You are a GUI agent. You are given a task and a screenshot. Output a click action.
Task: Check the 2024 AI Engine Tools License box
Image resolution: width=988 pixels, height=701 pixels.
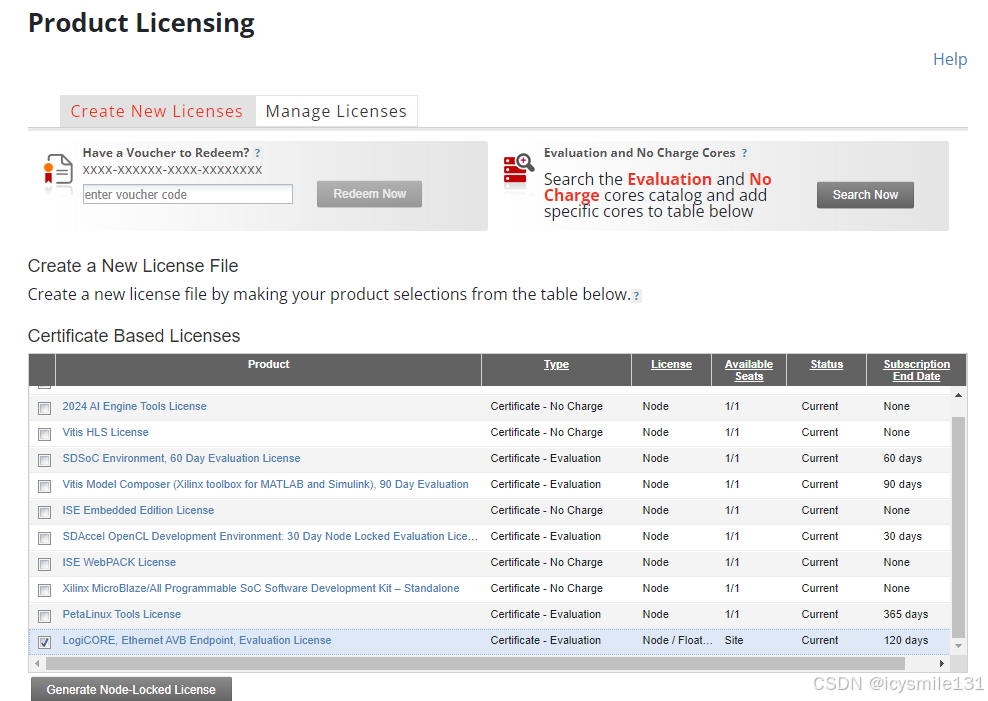pyautogui.click(x=45, y=408)
